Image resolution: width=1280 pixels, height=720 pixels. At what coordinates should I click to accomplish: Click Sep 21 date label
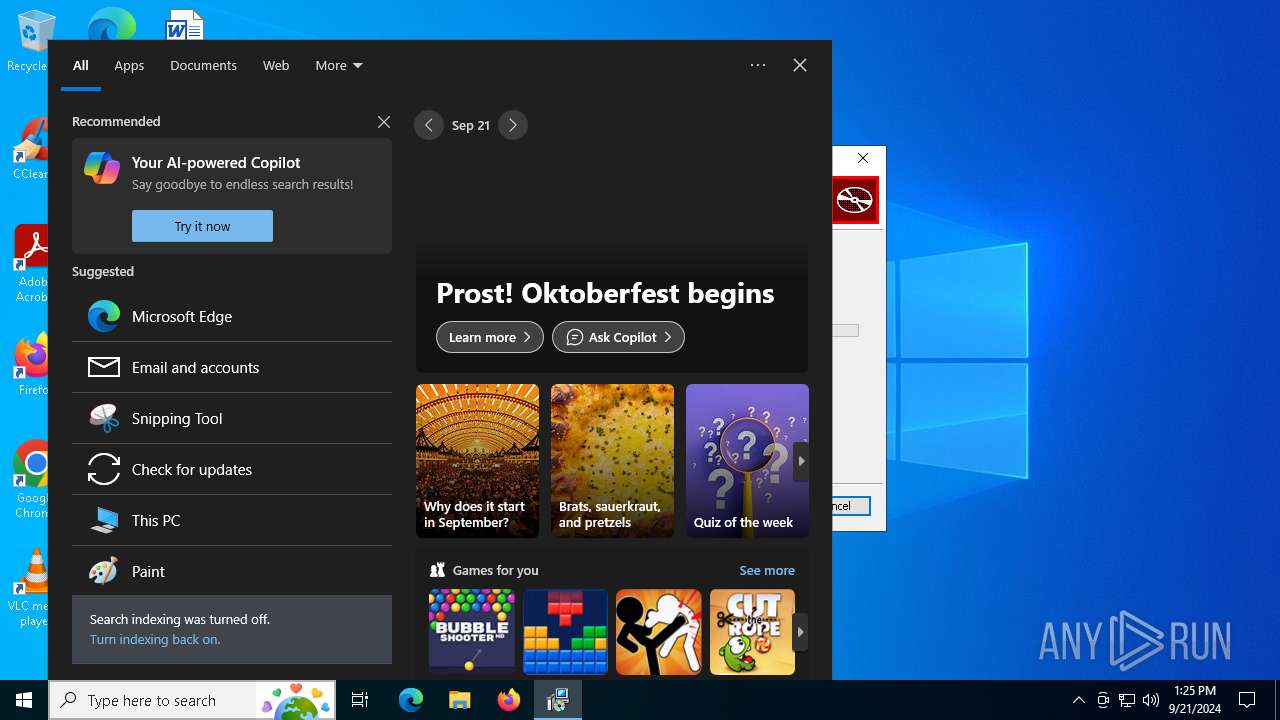pos(471,125)
